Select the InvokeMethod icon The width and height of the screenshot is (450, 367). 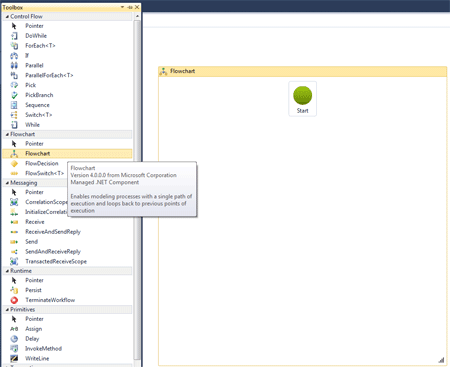(x=14, y=349)
